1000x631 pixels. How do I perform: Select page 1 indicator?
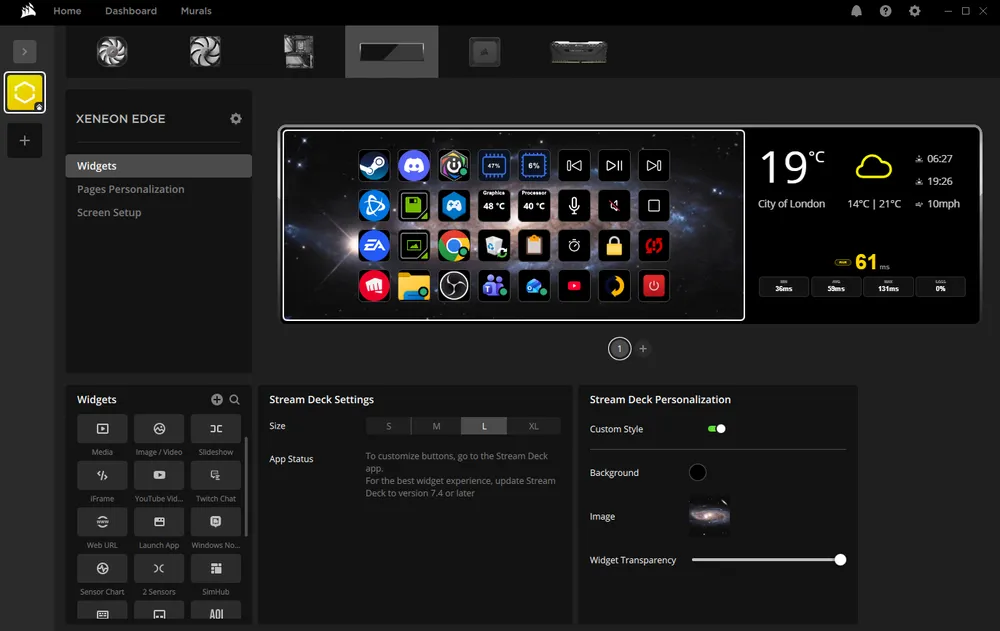click(x=619, y=348)
